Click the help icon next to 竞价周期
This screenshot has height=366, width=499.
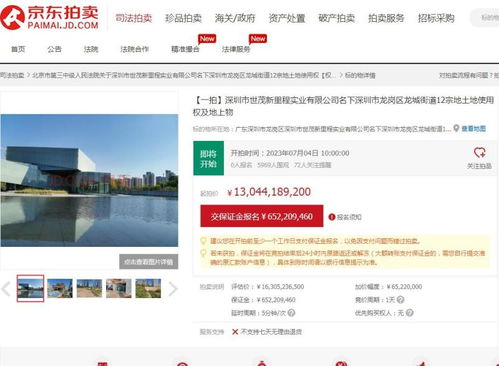(401, 300)
